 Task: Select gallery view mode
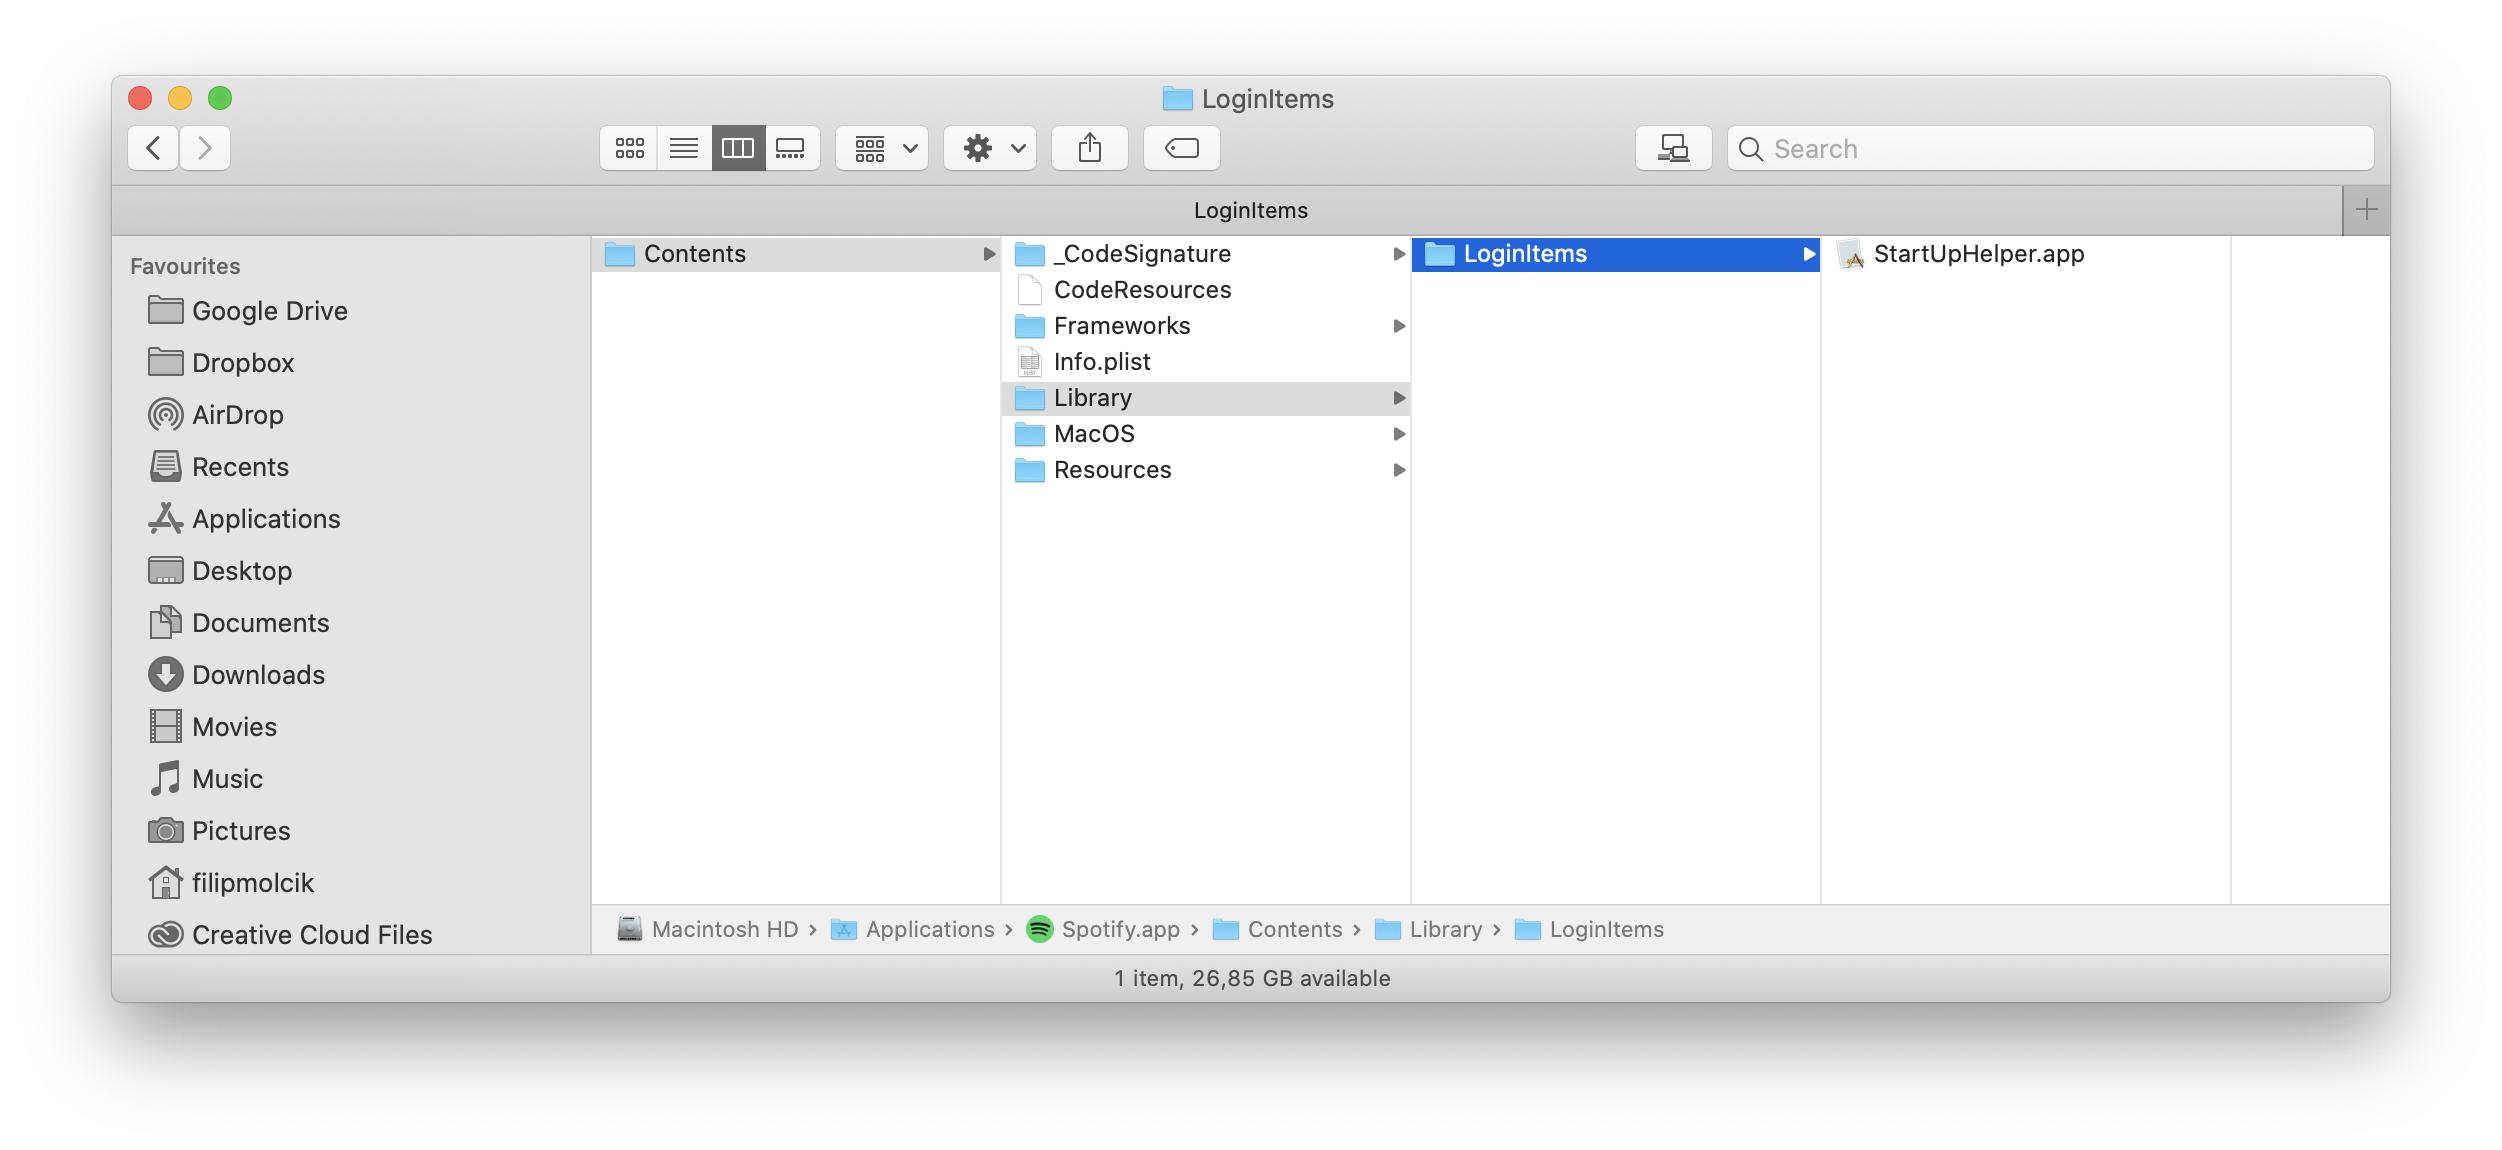click(791, 148)
